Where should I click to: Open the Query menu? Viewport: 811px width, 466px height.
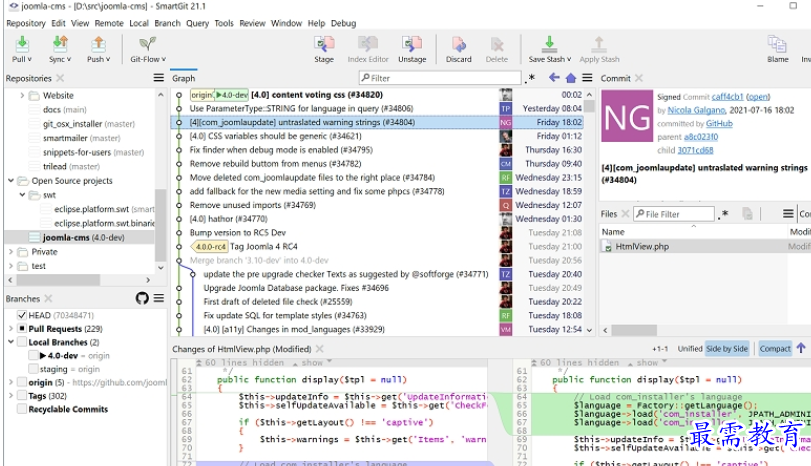197,23
